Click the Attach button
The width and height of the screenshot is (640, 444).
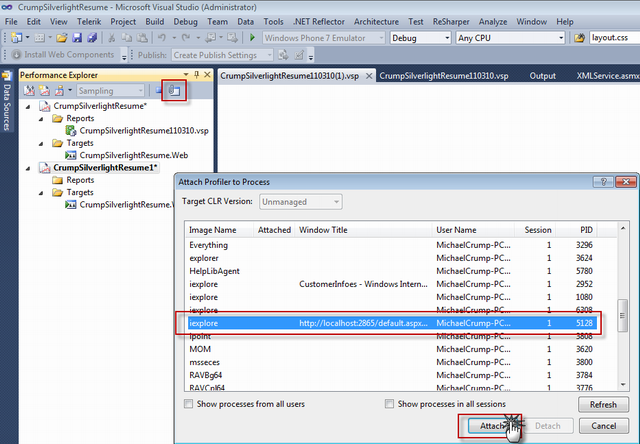[x=493, y=426]
